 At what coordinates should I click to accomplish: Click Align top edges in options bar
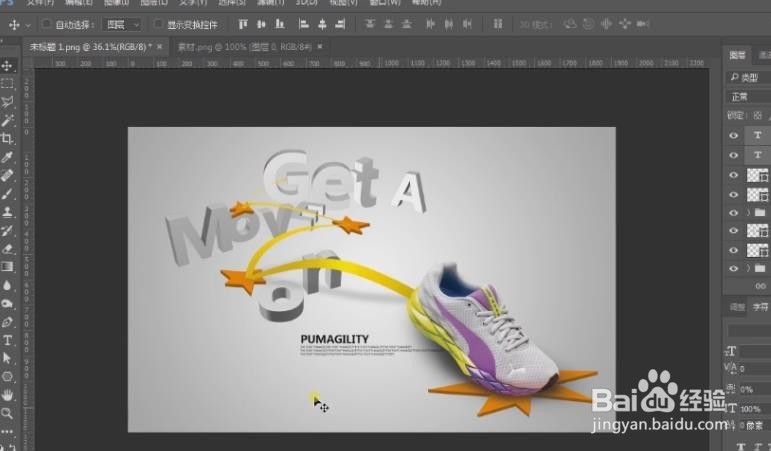point(243,24)
